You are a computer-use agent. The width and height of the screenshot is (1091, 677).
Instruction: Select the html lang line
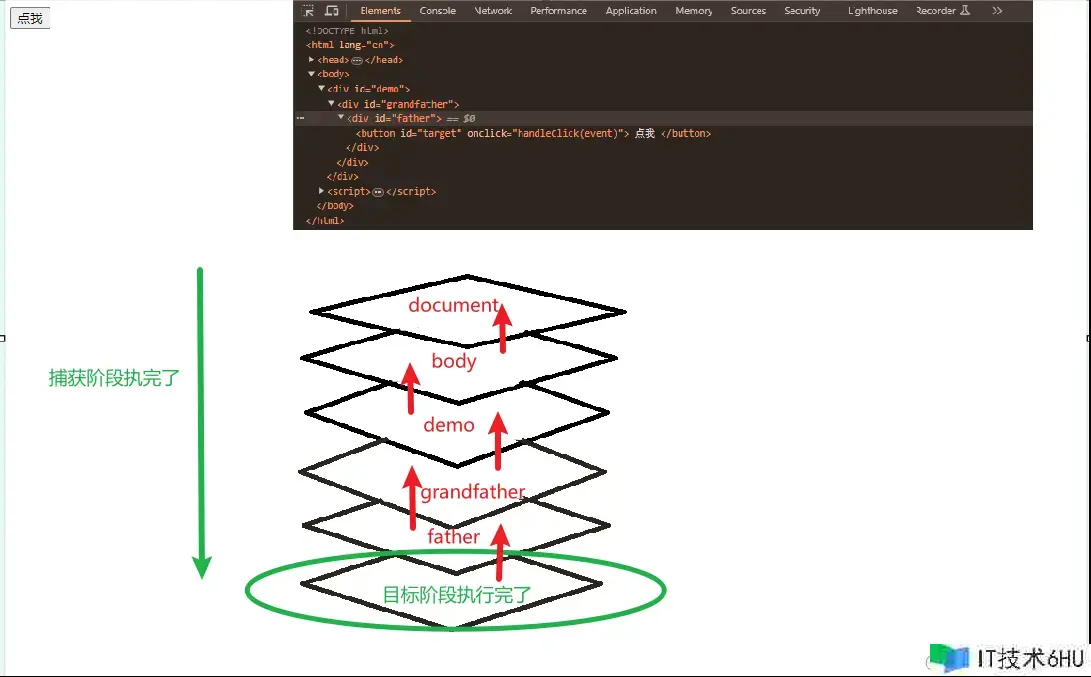[x=350, y=45]
